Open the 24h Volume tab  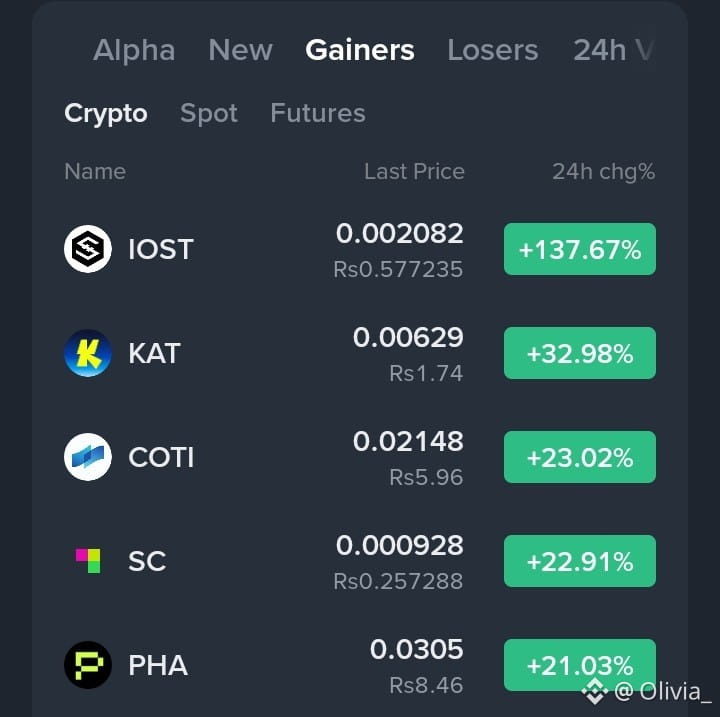(x=613, y=50)
